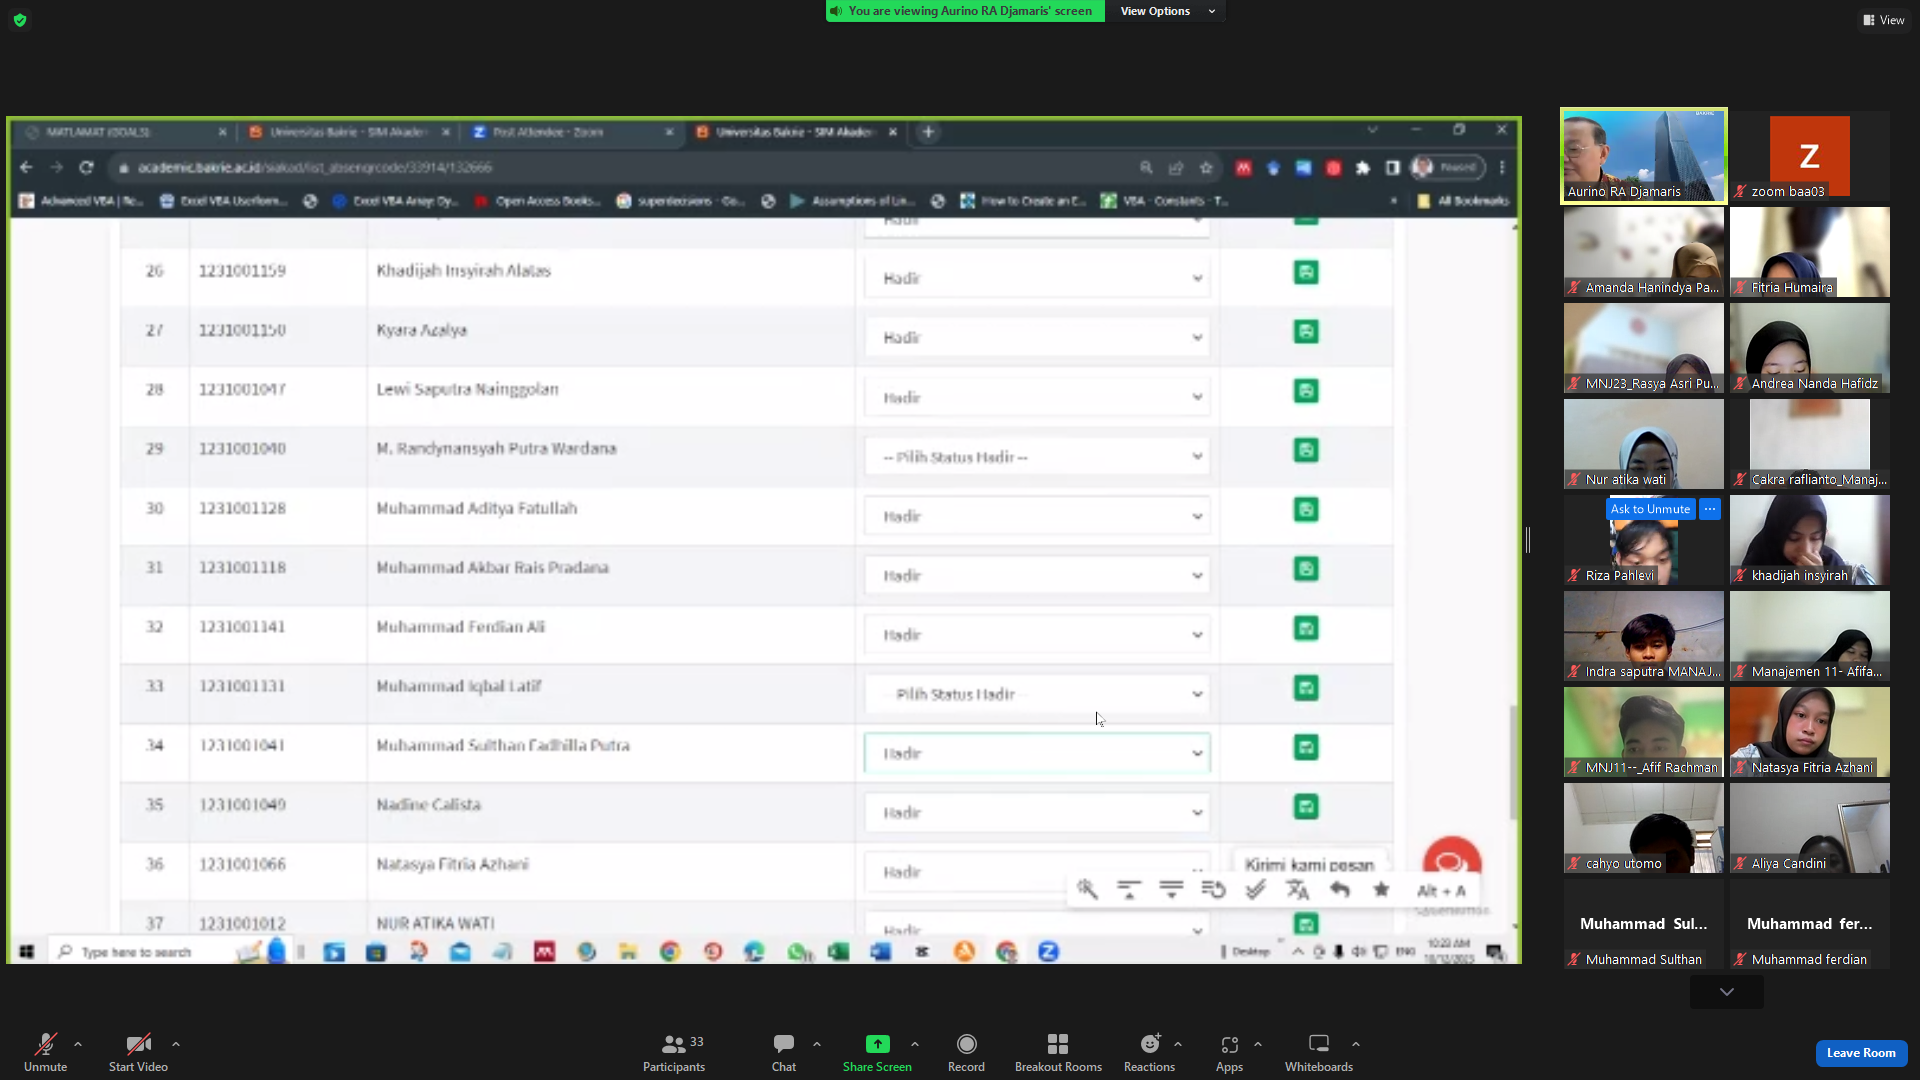Click the Zoom icon in shared taskbar
The height and width of the screenshot is (1080, 1920).
1048,951
